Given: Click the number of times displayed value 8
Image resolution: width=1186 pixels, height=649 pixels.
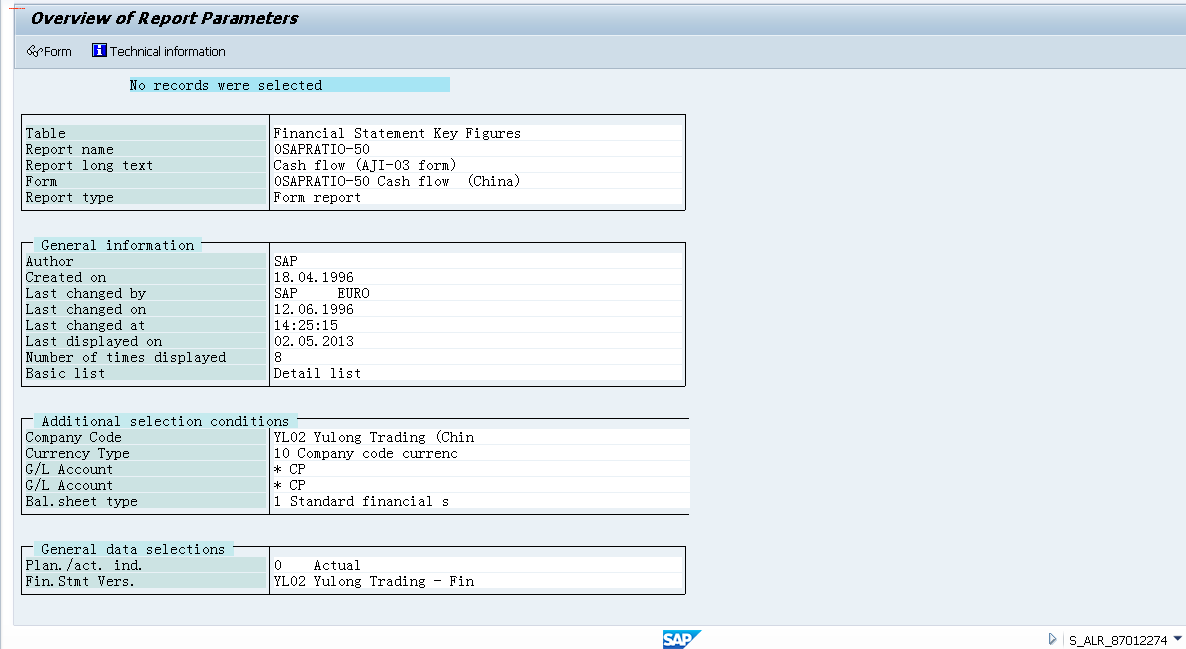Looking at the screenshot, I should 278,357.
